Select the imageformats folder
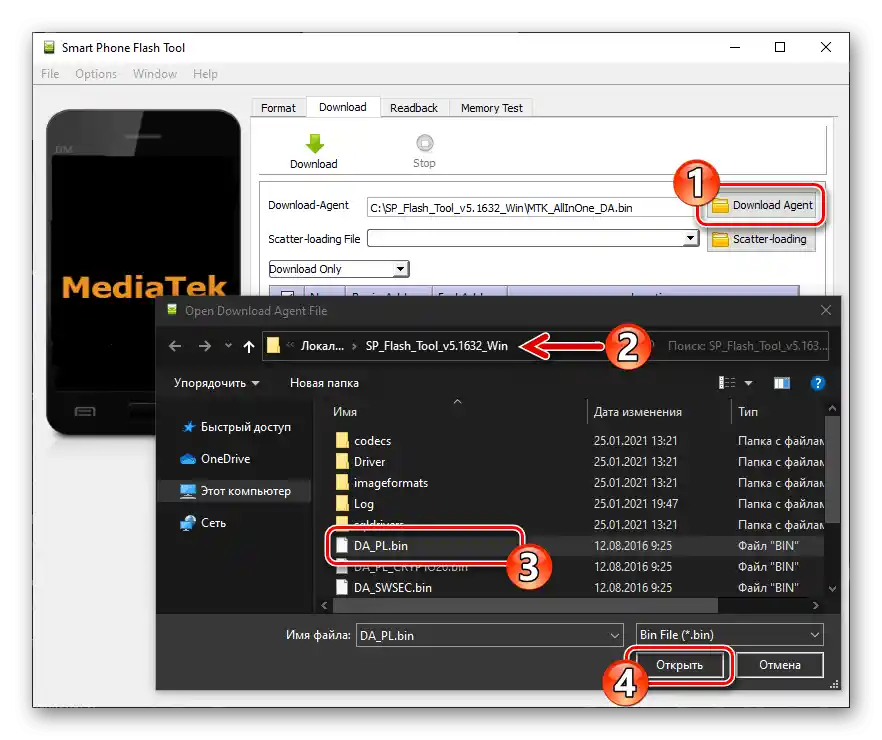Image resolution: width=882 pixels, height=740 pixels. pyautogui.click(x=390, y=483)
